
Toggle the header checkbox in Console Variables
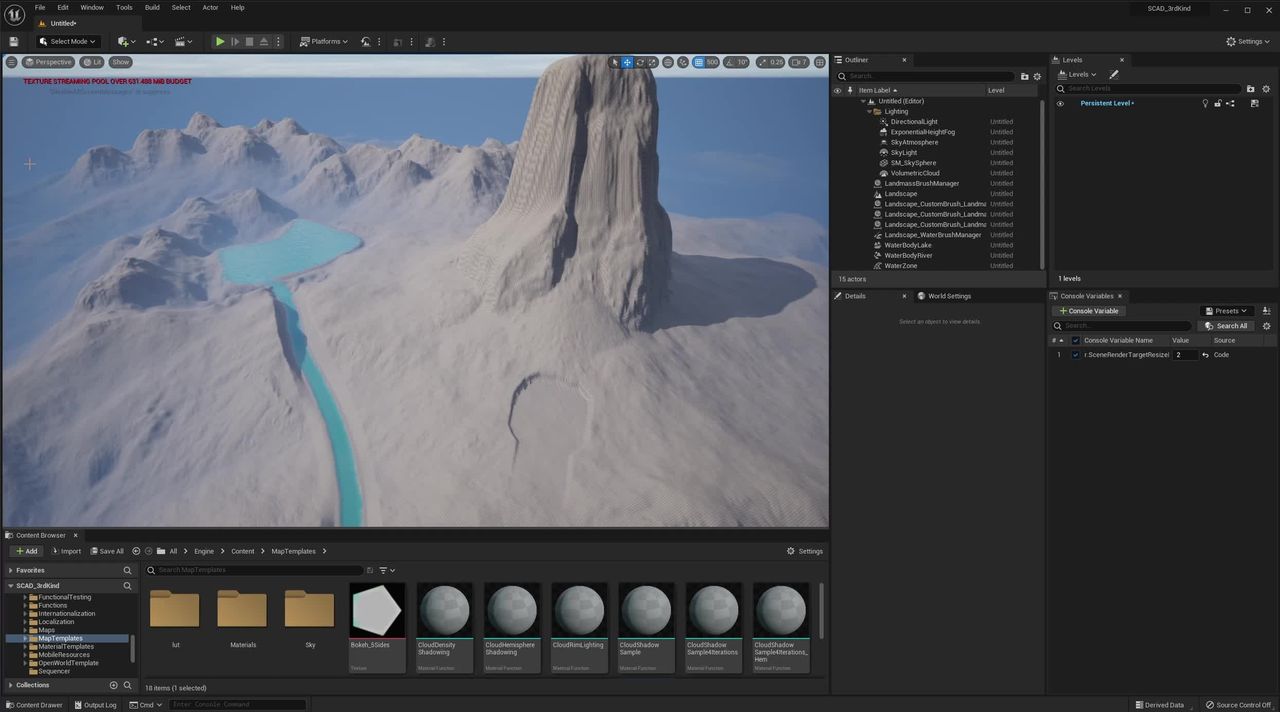coord(1076,340)
